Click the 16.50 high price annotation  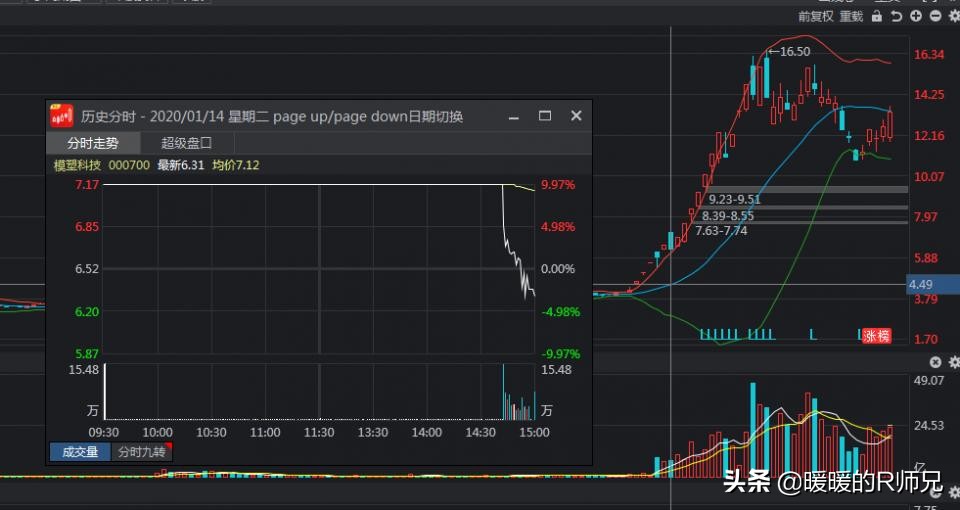[793, 52]
